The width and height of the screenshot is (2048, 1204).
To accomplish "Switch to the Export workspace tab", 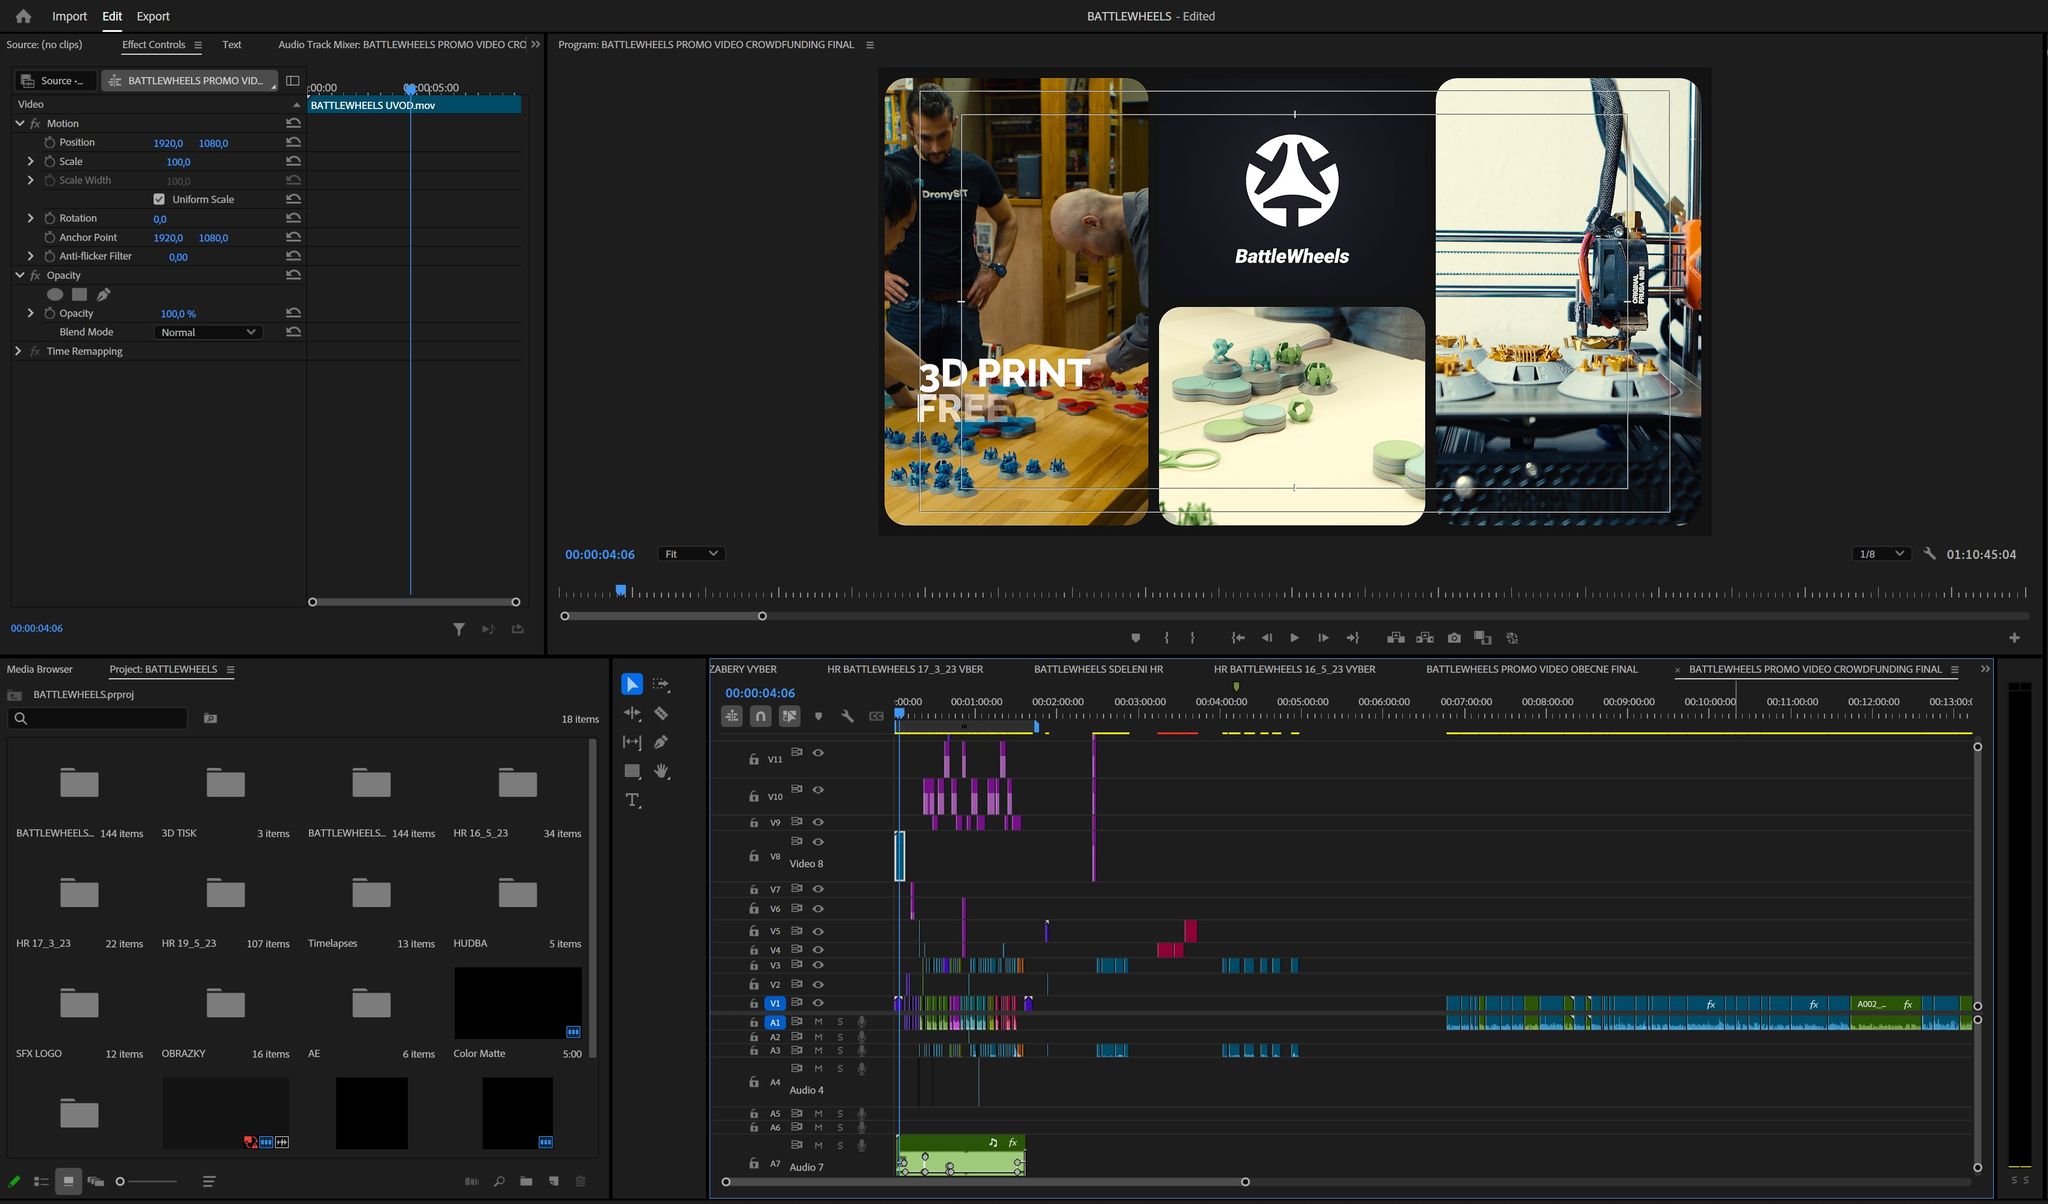I will click(x=153, y=16).
